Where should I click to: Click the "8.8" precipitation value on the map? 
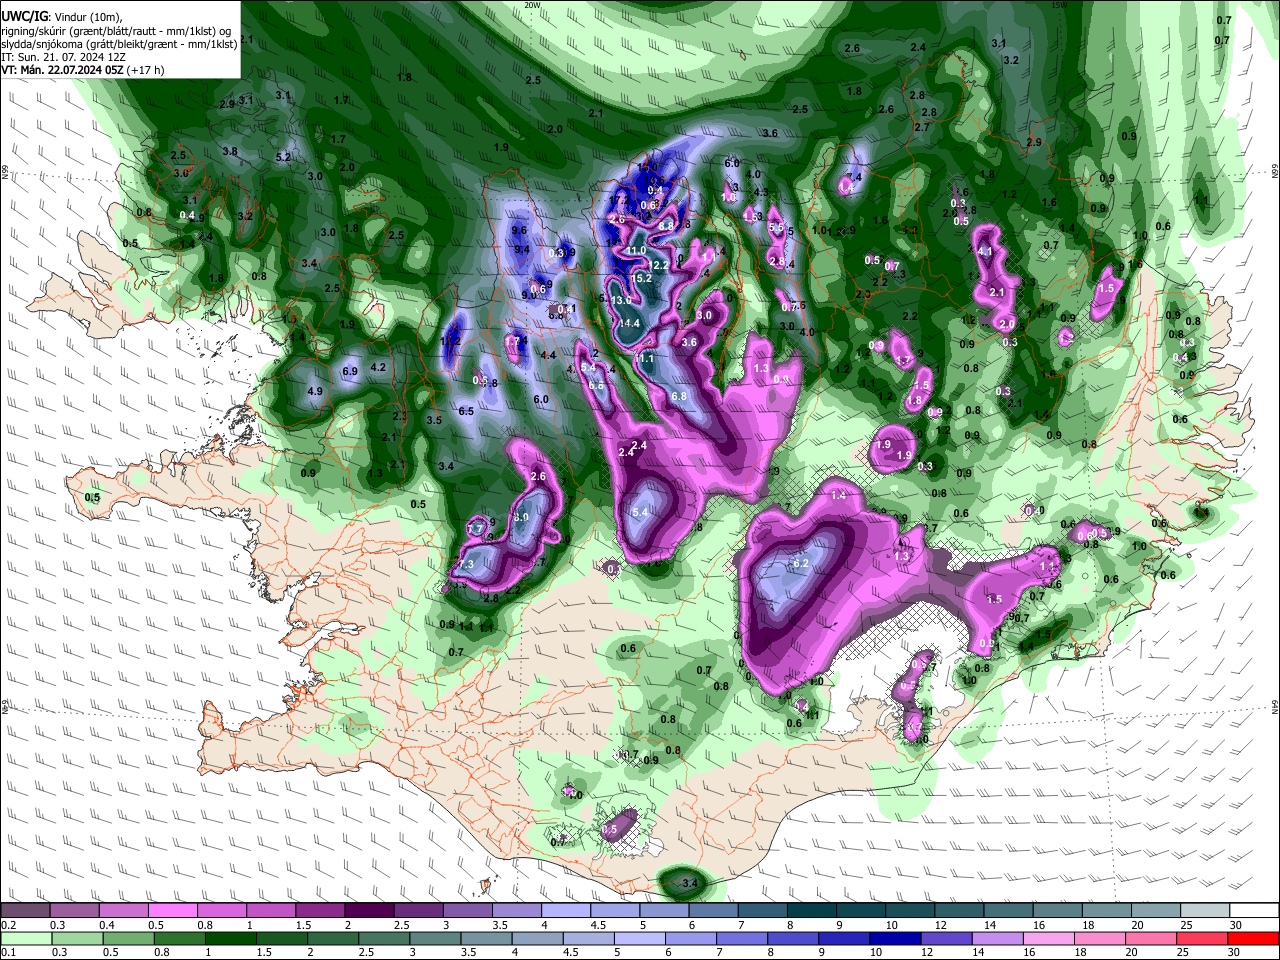coord(667,226)
